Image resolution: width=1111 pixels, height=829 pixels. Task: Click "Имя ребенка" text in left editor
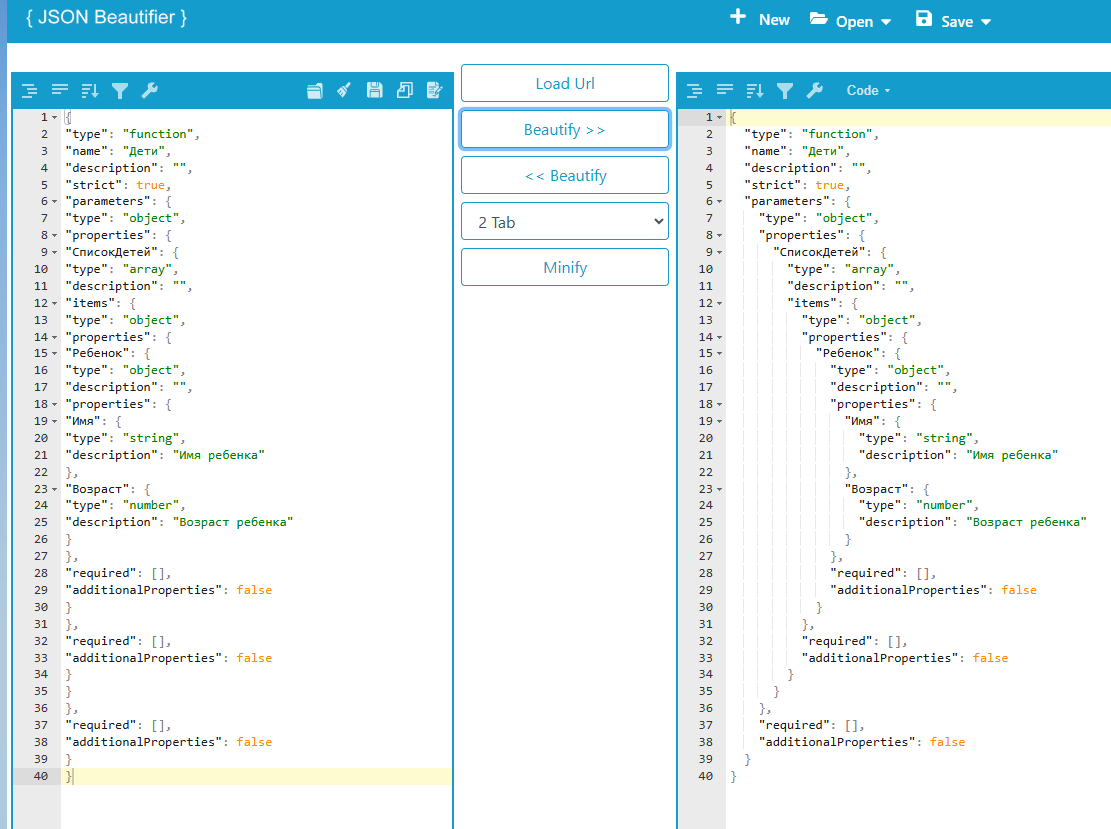pos(218,456)
